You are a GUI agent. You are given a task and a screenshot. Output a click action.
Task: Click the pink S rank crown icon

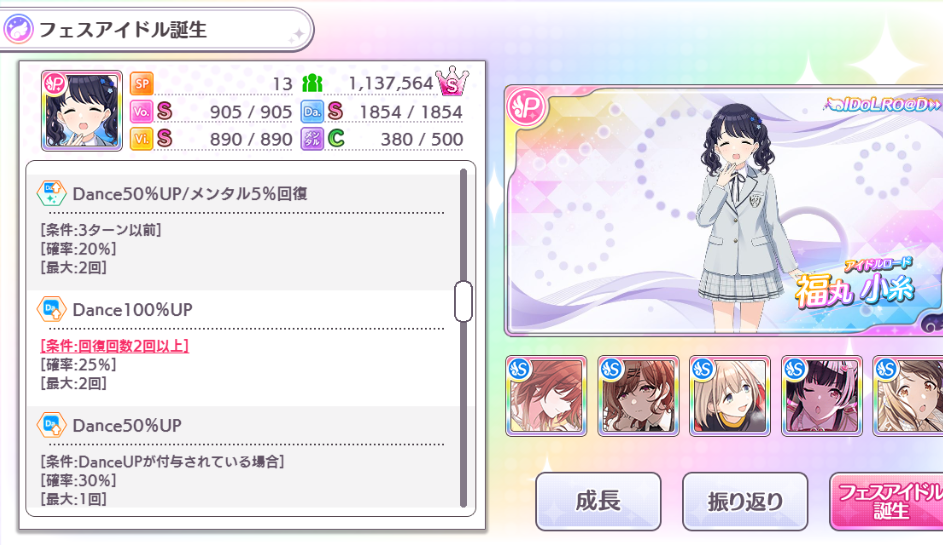click(452, 82)
